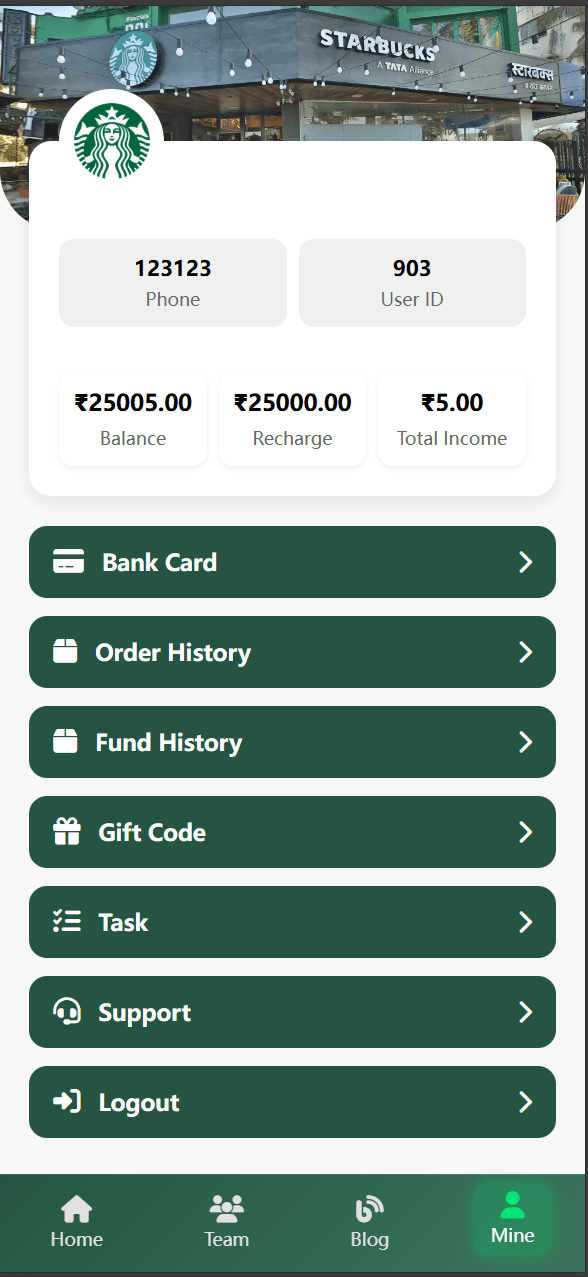The image size is (588, 1277).
Task: Click the ₹25005.00 Balance card
Action: pyautogui.click(x=133, y=419)
